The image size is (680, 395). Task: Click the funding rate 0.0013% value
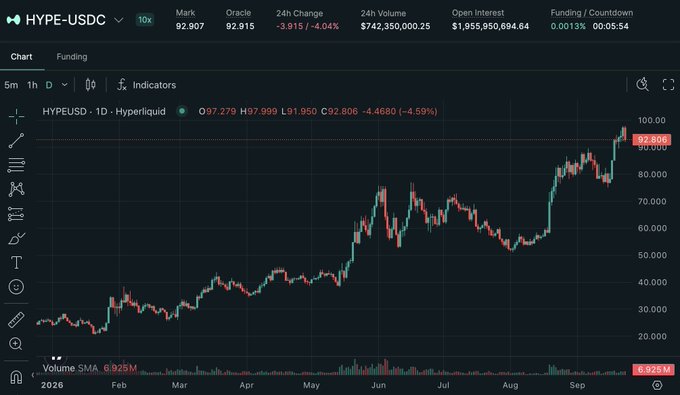click(568, 26)
